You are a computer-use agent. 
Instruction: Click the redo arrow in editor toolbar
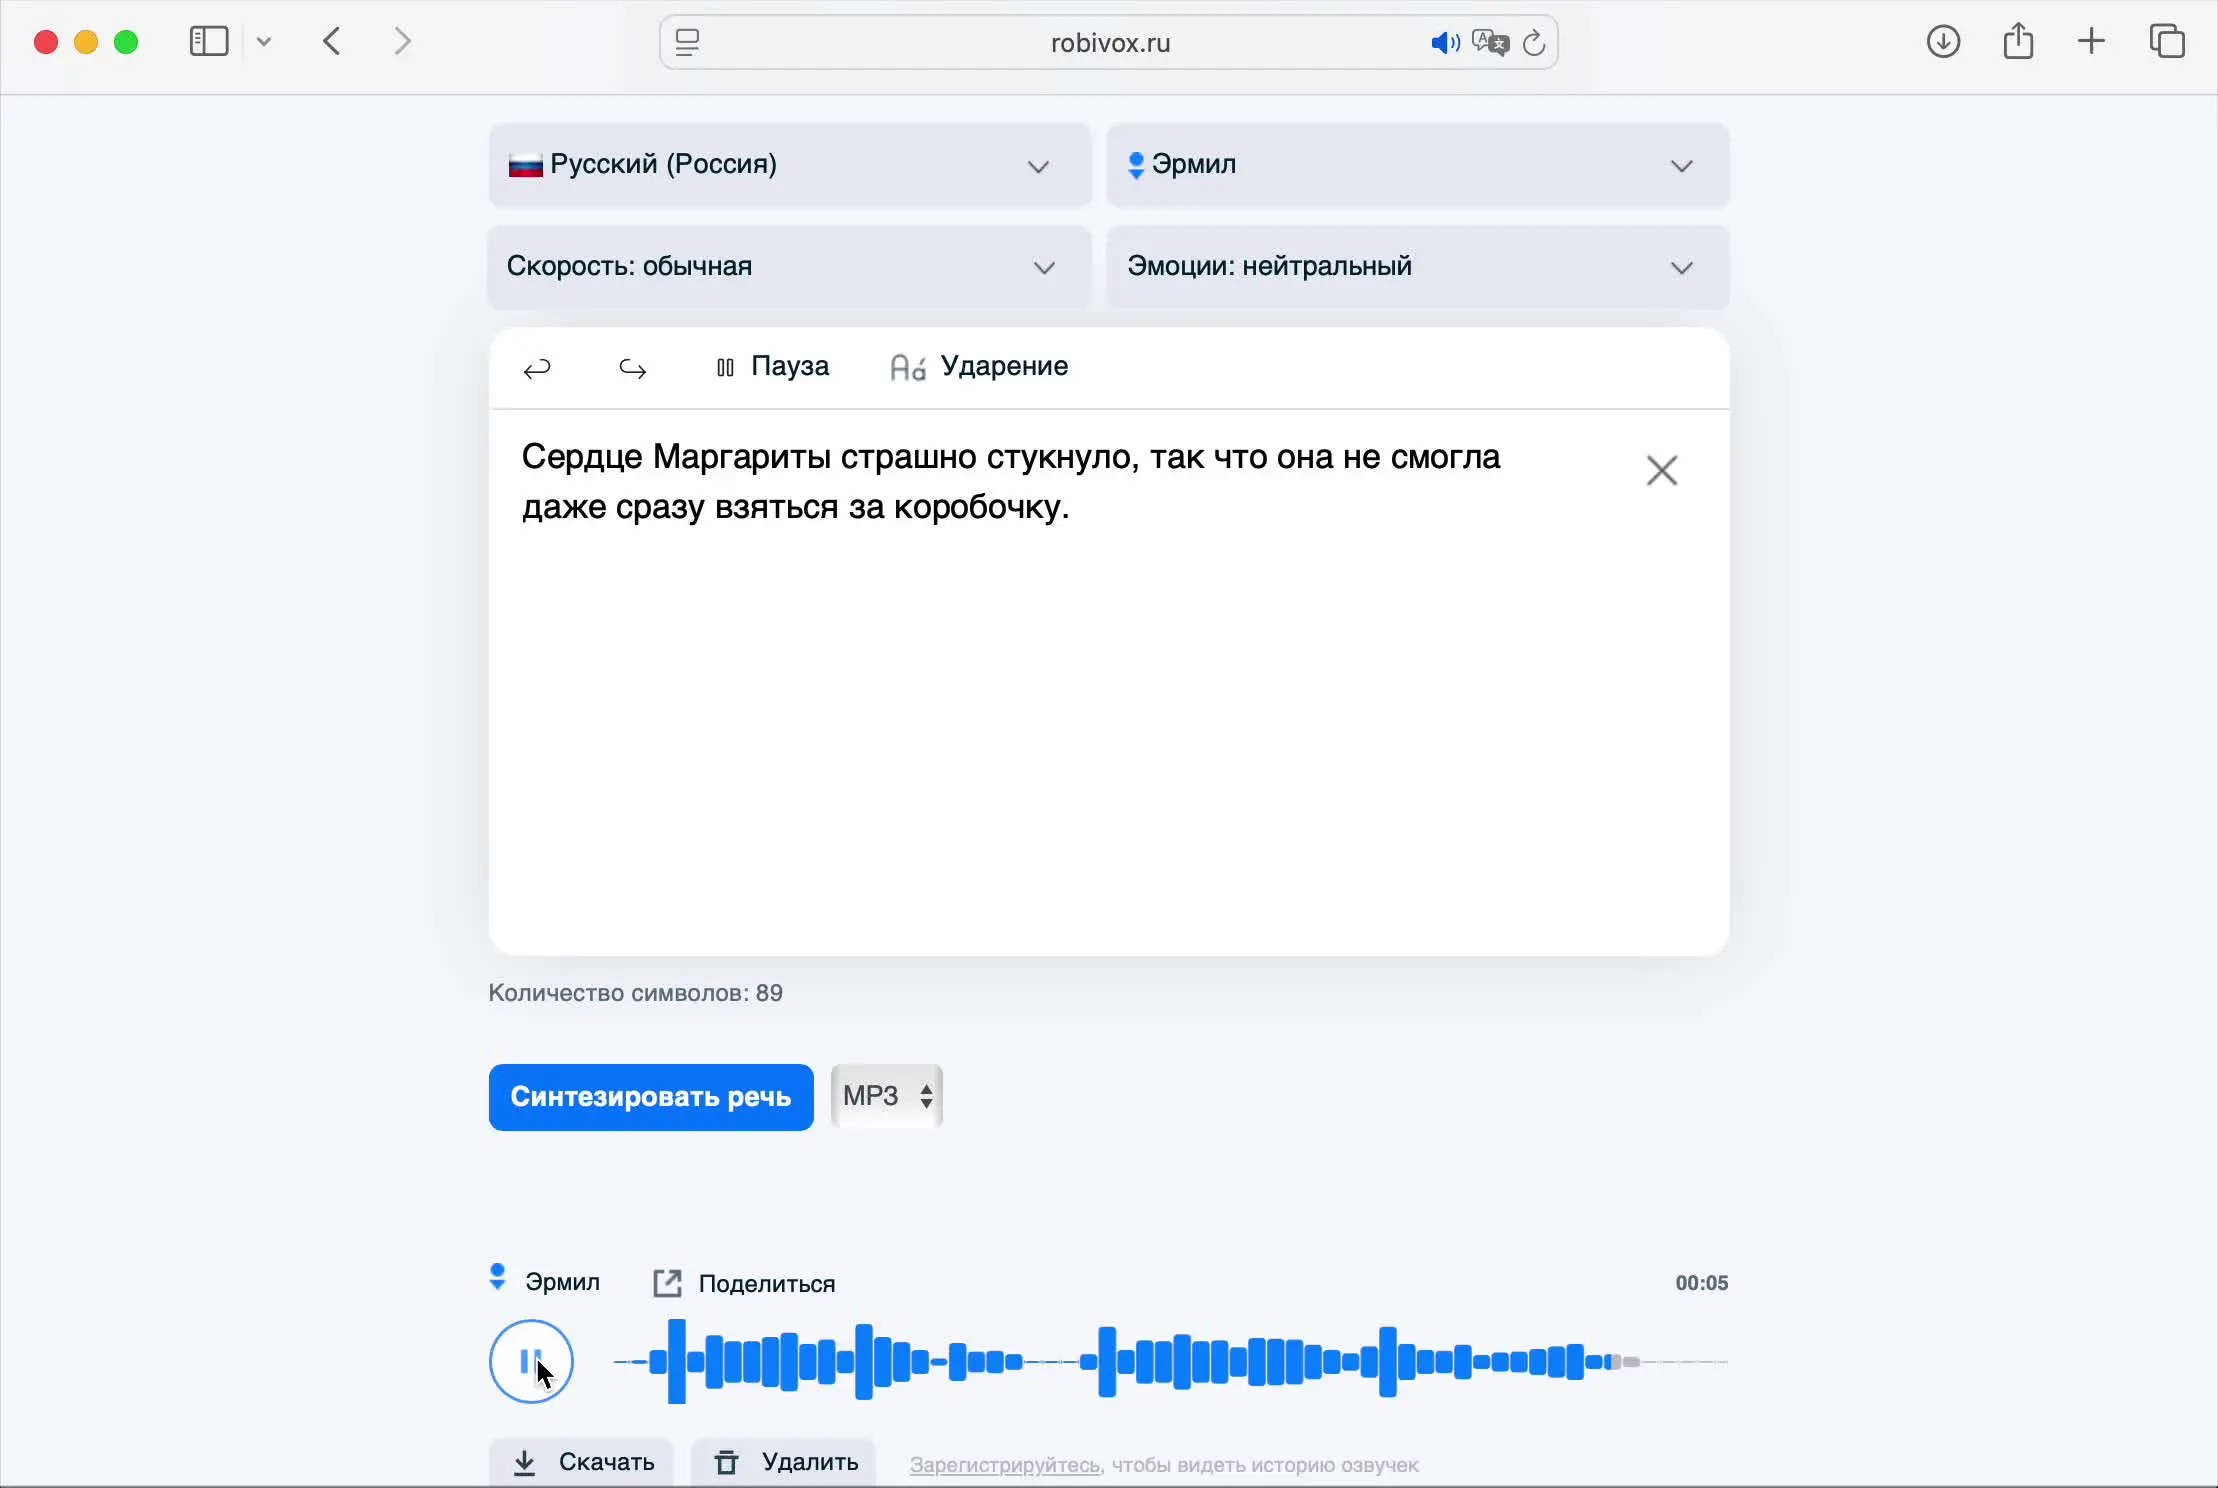pyautogui.click(x=632, y=369)
